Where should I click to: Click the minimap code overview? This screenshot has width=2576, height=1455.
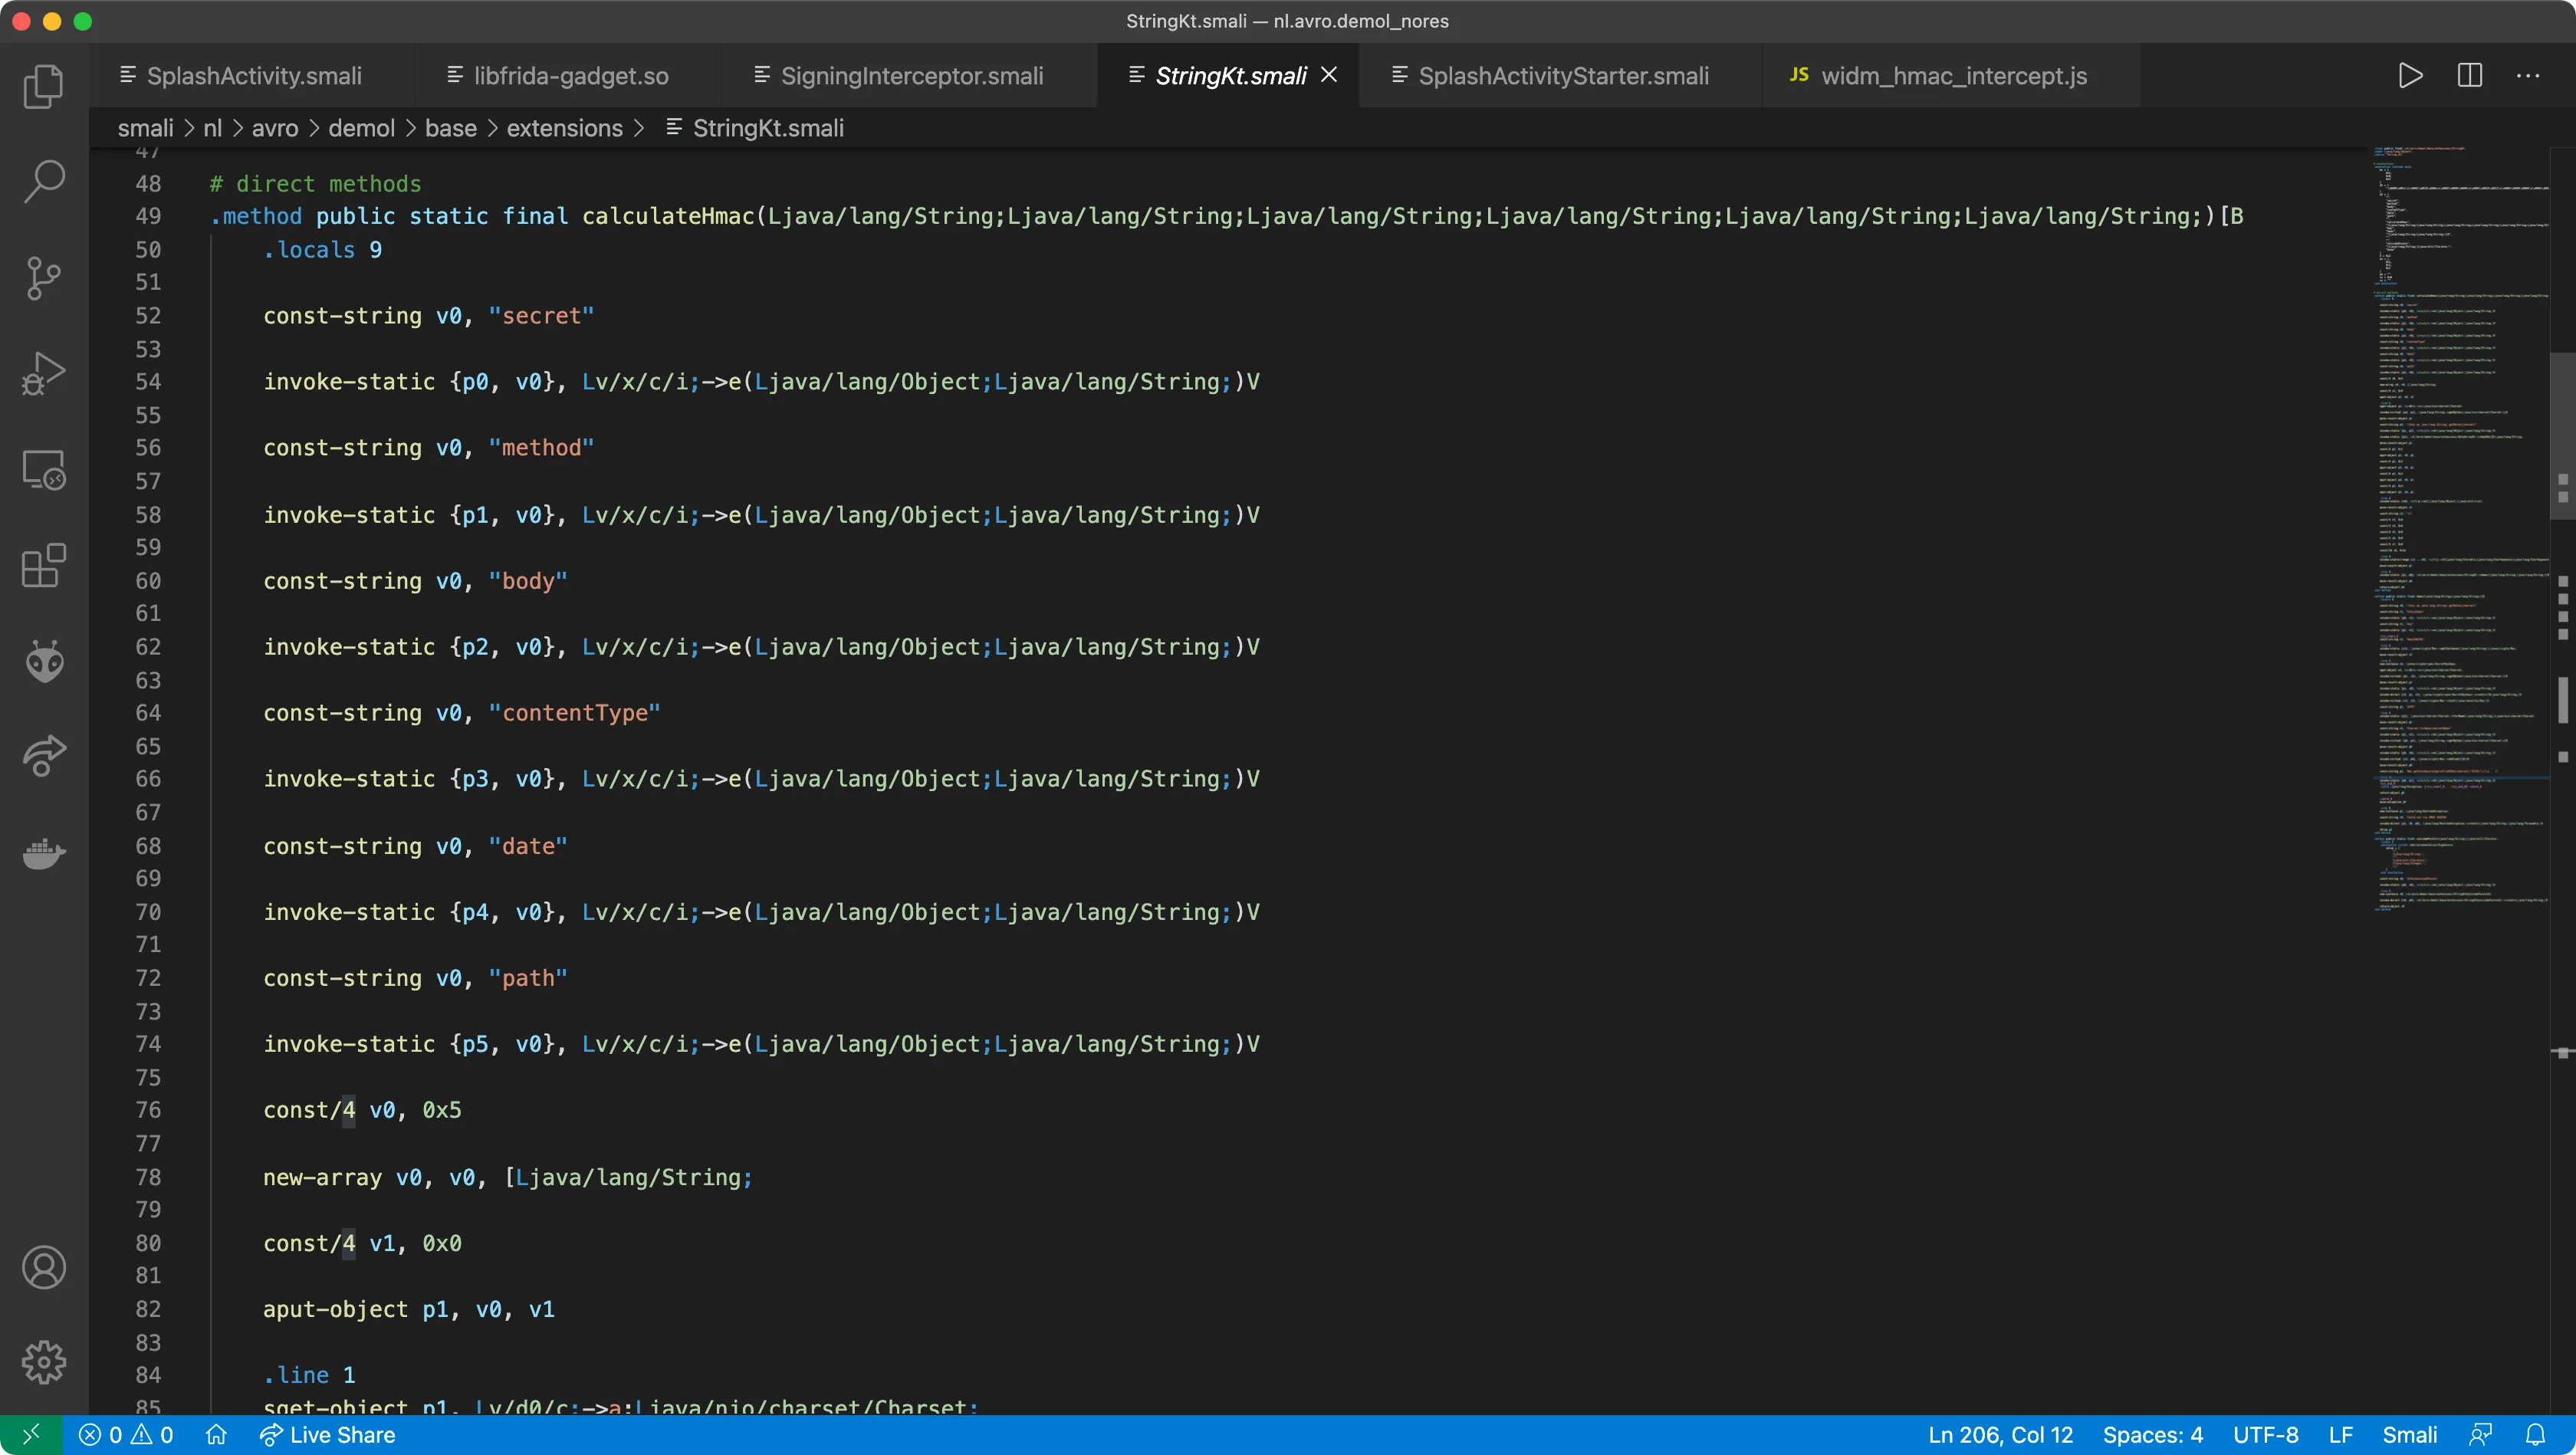[x=2460, y=530]
